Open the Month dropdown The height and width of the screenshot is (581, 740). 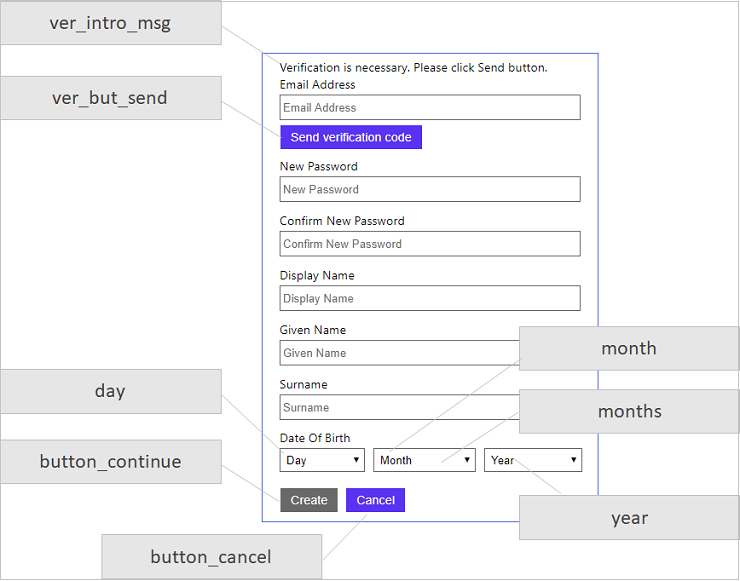[424, 460]
